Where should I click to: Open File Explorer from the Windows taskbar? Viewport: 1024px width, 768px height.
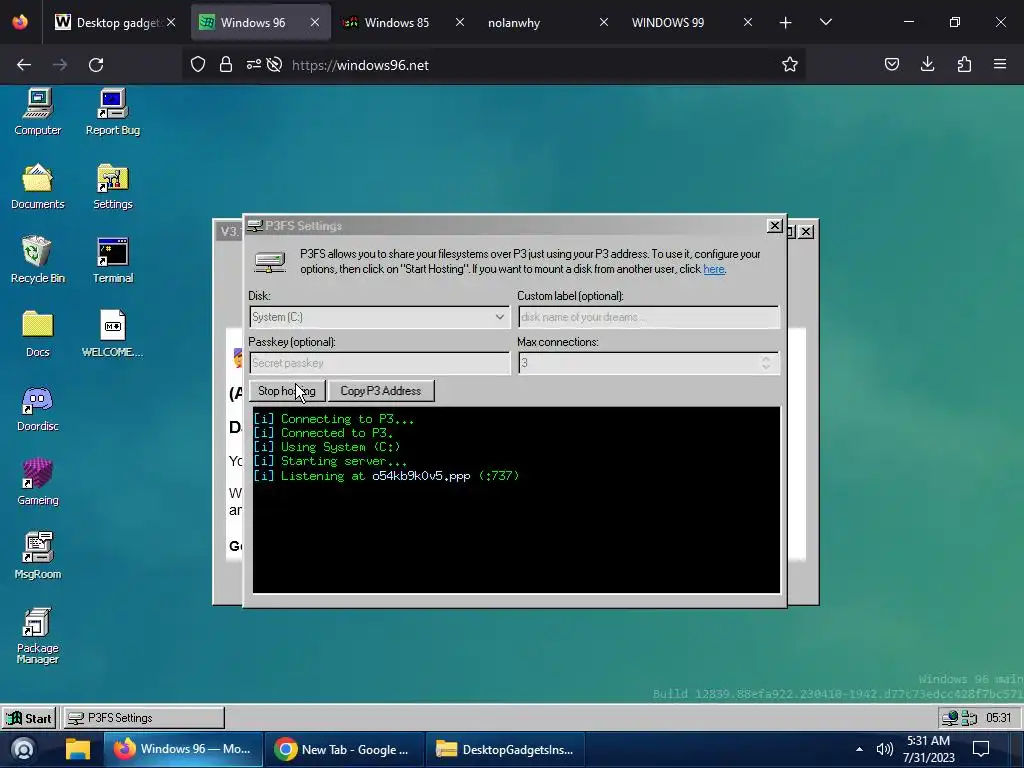[78, 749]
